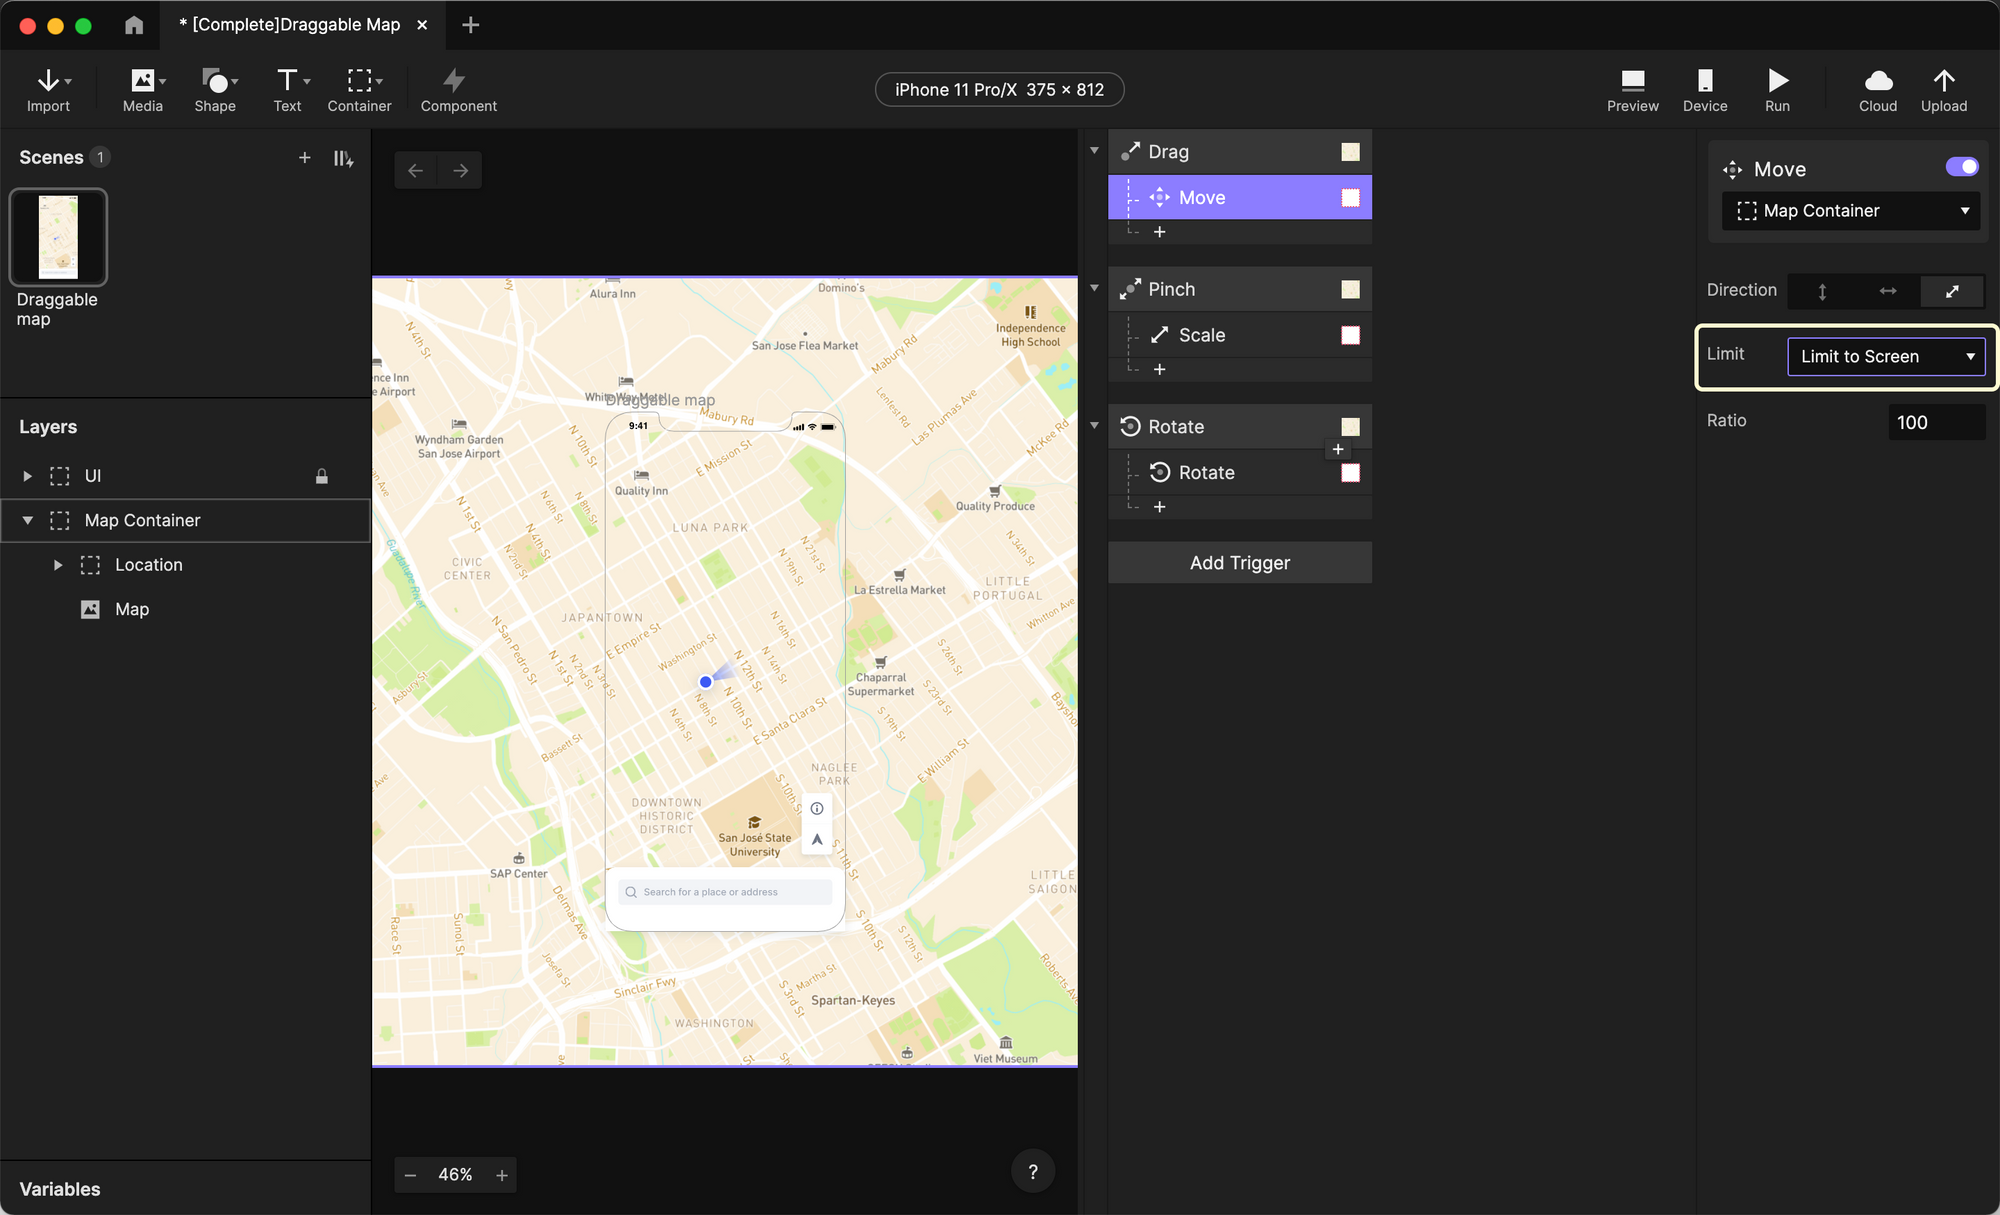The width and height of the screenshot is (2000, 1215).
Task: Select the Container tool
Action: point(359,81)
